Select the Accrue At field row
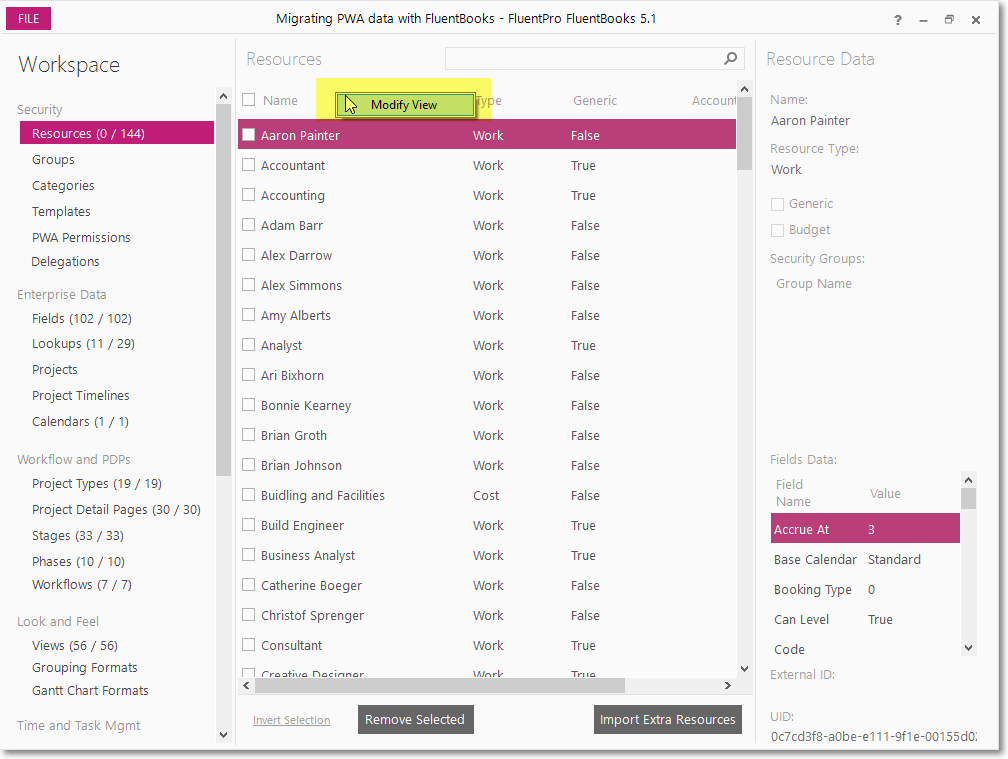Viewport: 1008px width, 759px height. [865, 529]
